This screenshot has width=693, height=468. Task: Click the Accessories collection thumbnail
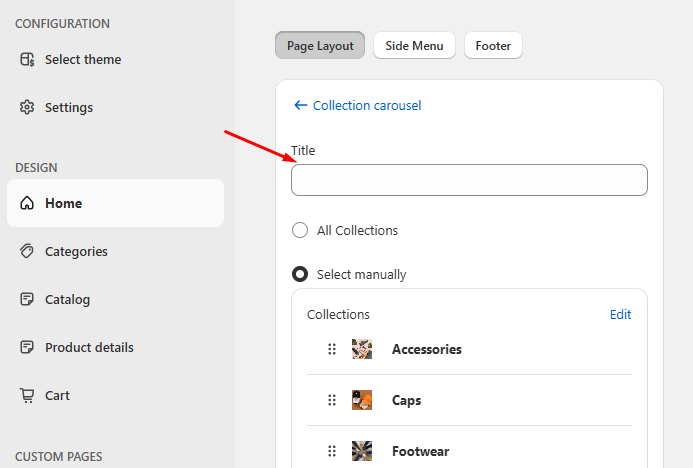pyautogui.click(x=362, y=349)
